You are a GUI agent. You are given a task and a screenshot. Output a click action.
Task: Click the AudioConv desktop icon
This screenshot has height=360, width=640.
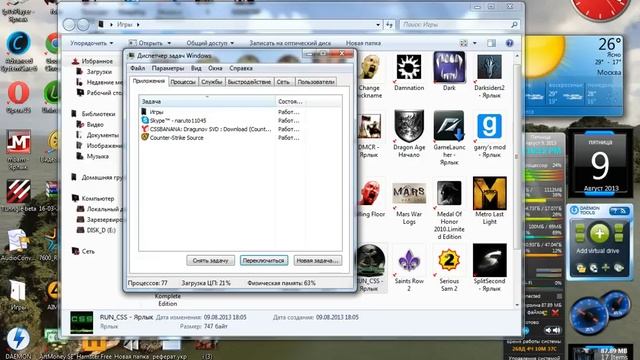point(17,241)
